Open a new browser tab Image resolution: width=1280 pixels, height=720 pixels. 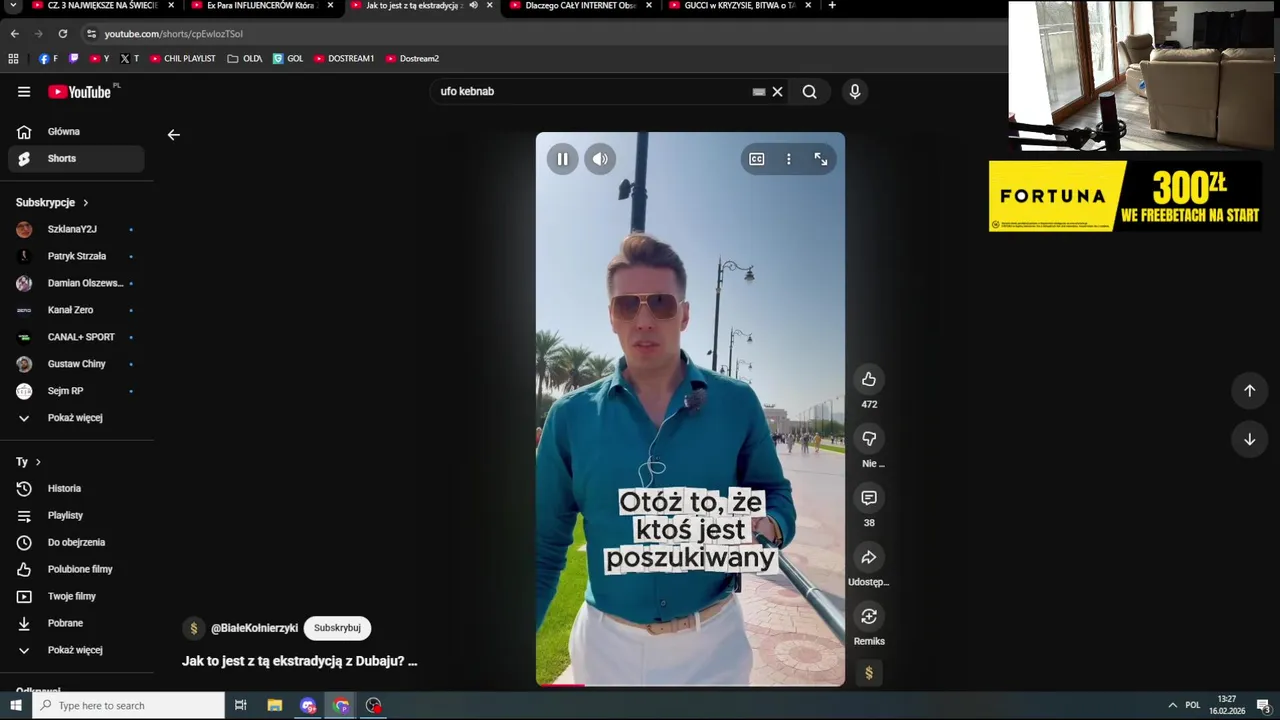832,5
